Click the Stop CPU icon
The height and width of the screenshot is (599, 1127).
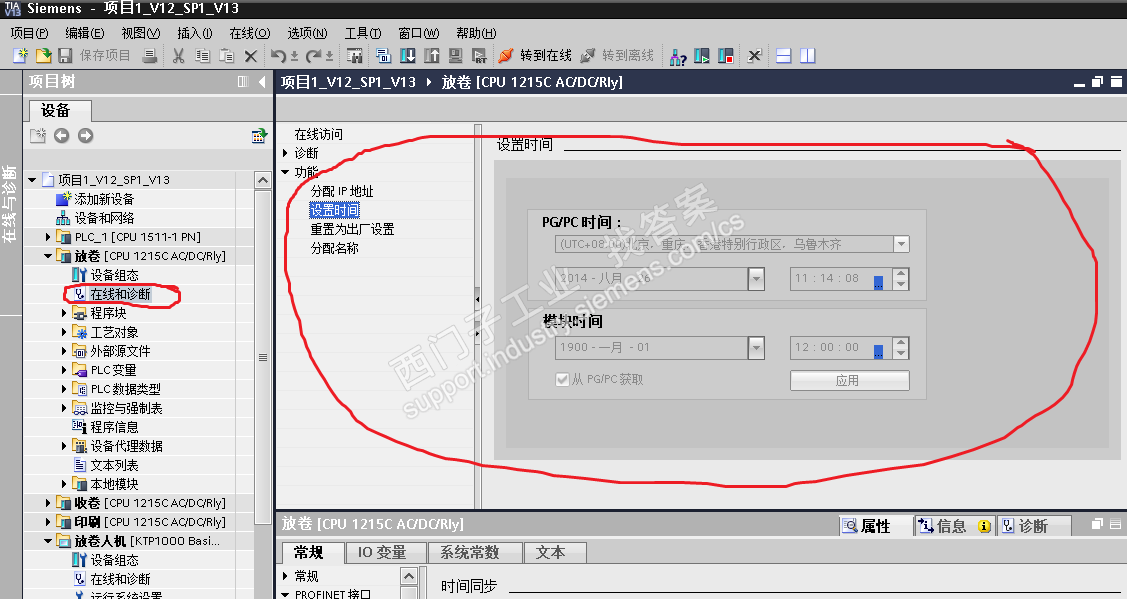point(725,55)
